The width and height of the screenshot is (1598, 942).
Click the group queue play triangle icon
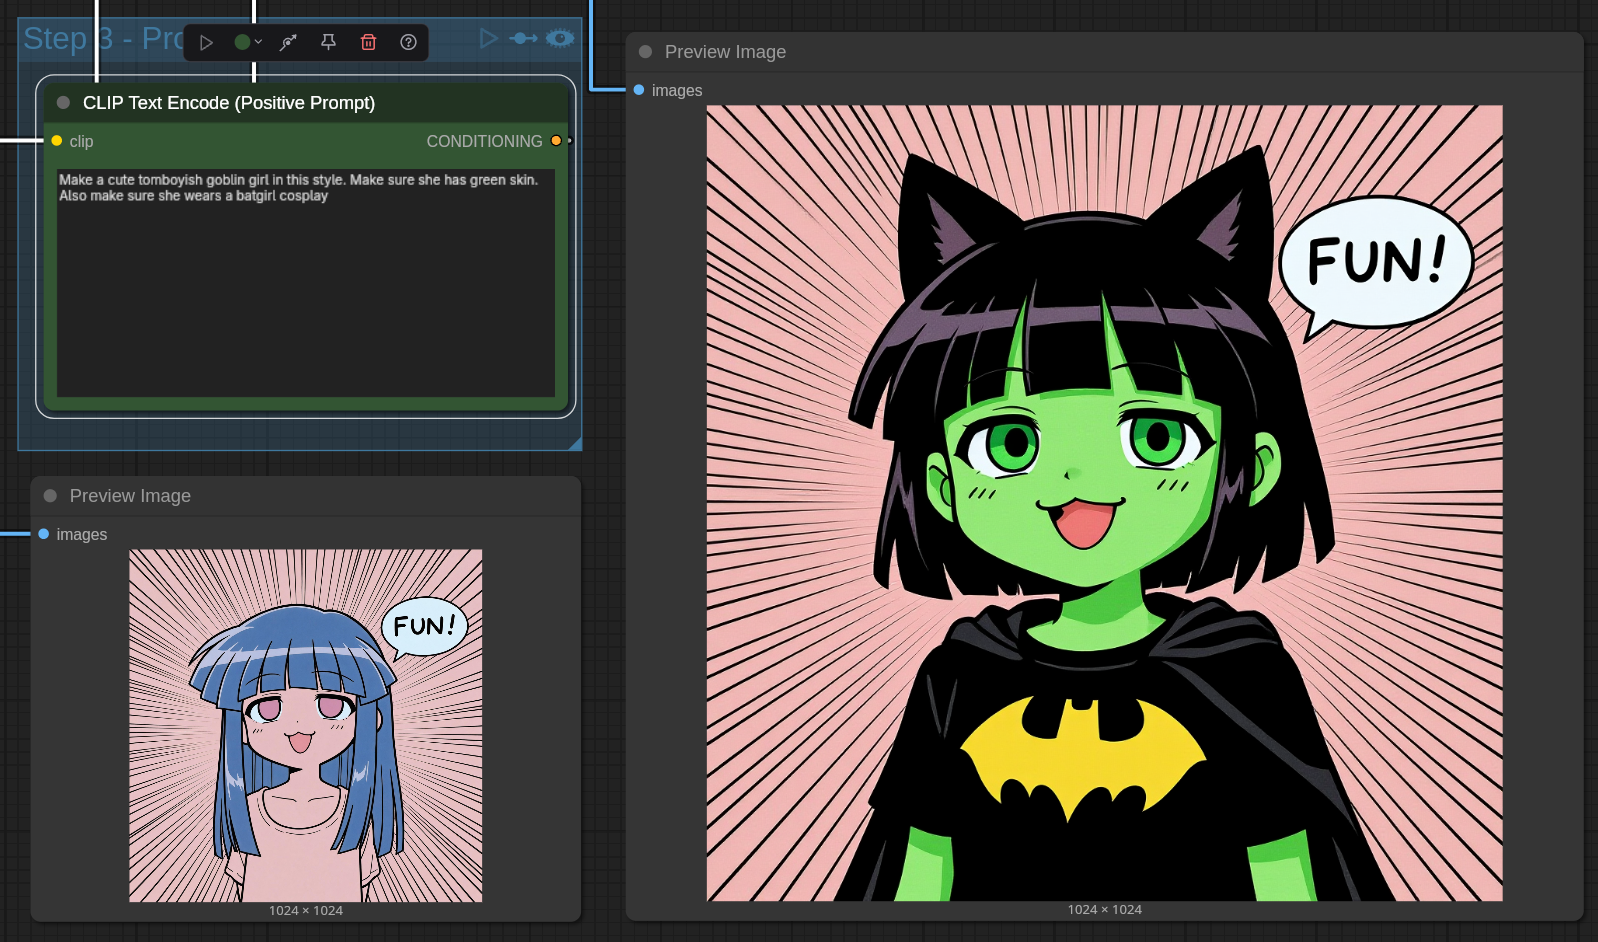click(488, 38)
